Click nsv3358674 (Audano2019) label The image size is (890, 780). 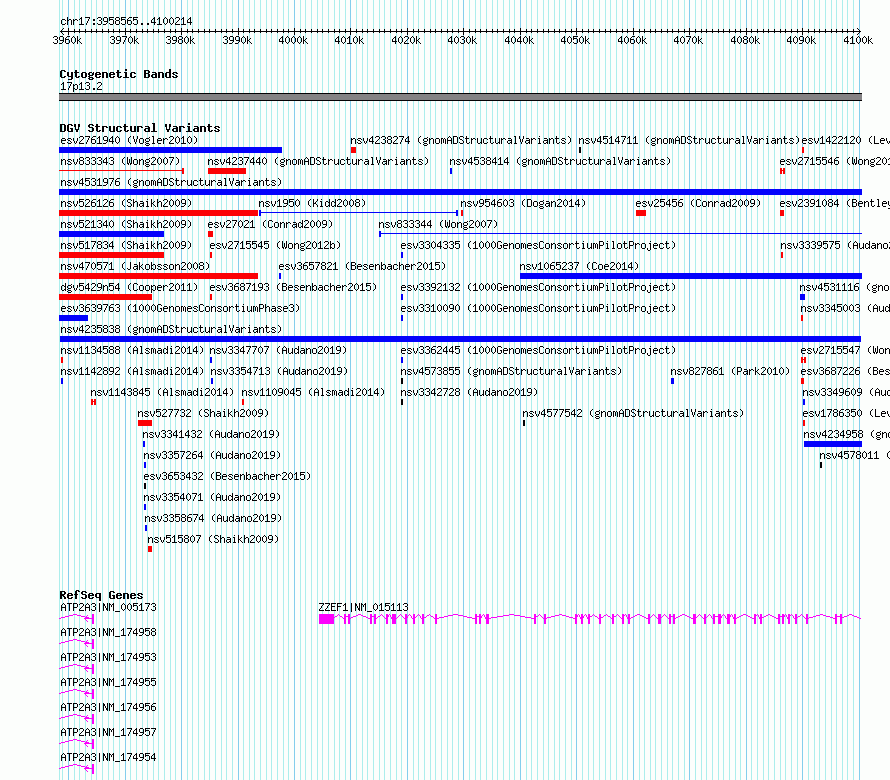pyautogui.click(x=213, y=518)
